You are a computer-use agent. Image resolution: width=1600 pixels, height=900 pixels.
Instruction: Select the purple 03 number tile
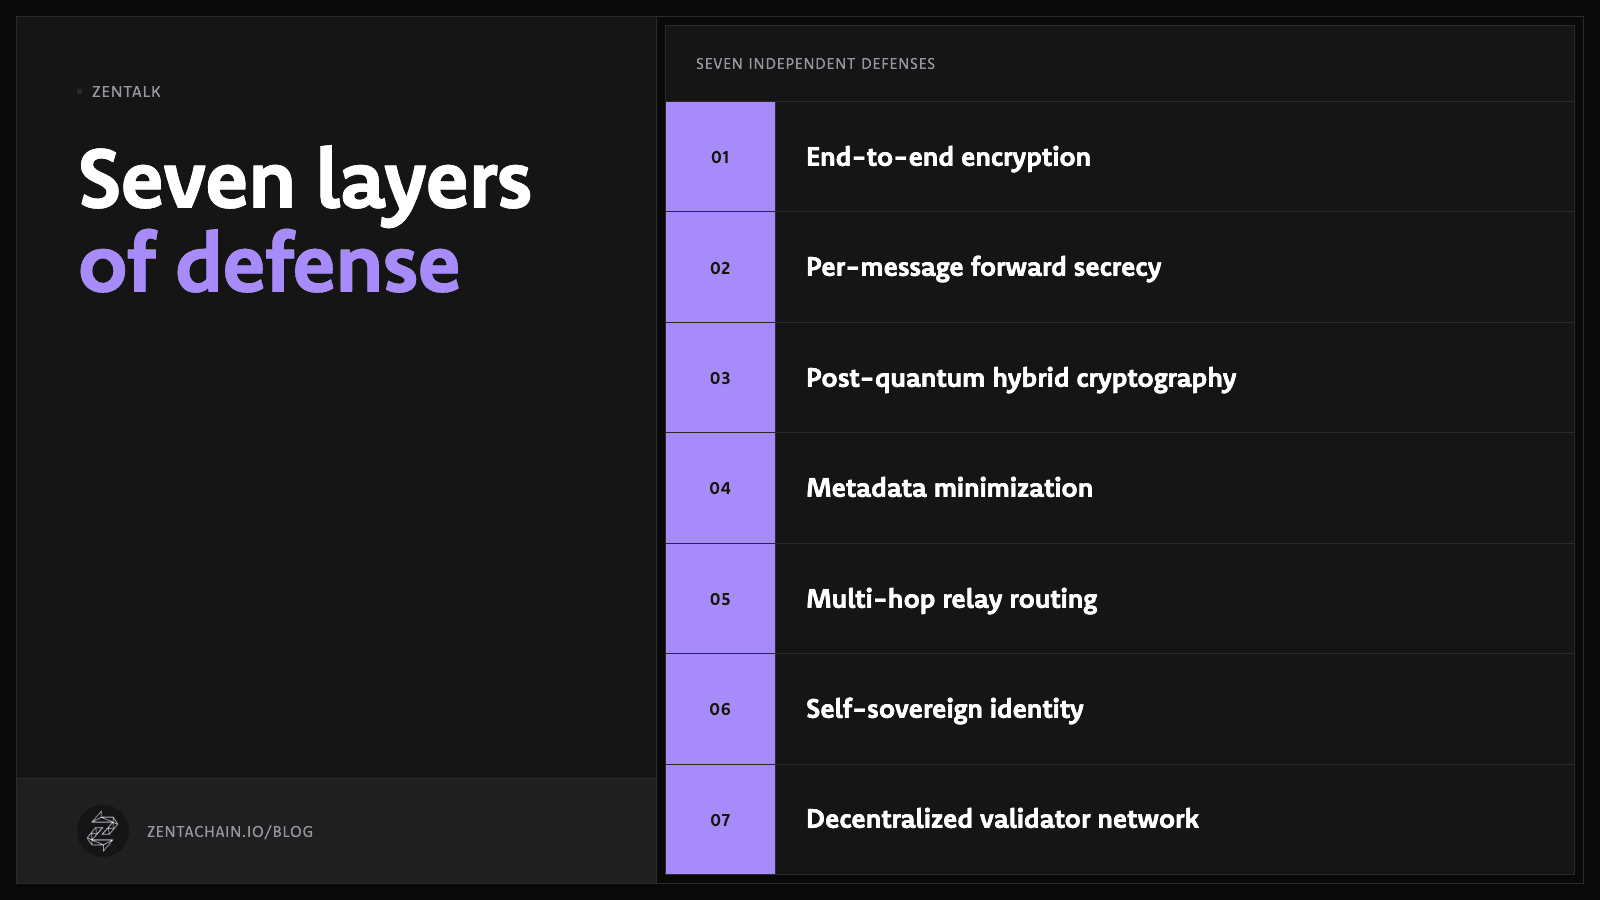pyautogui.click(x=720, y=378)
